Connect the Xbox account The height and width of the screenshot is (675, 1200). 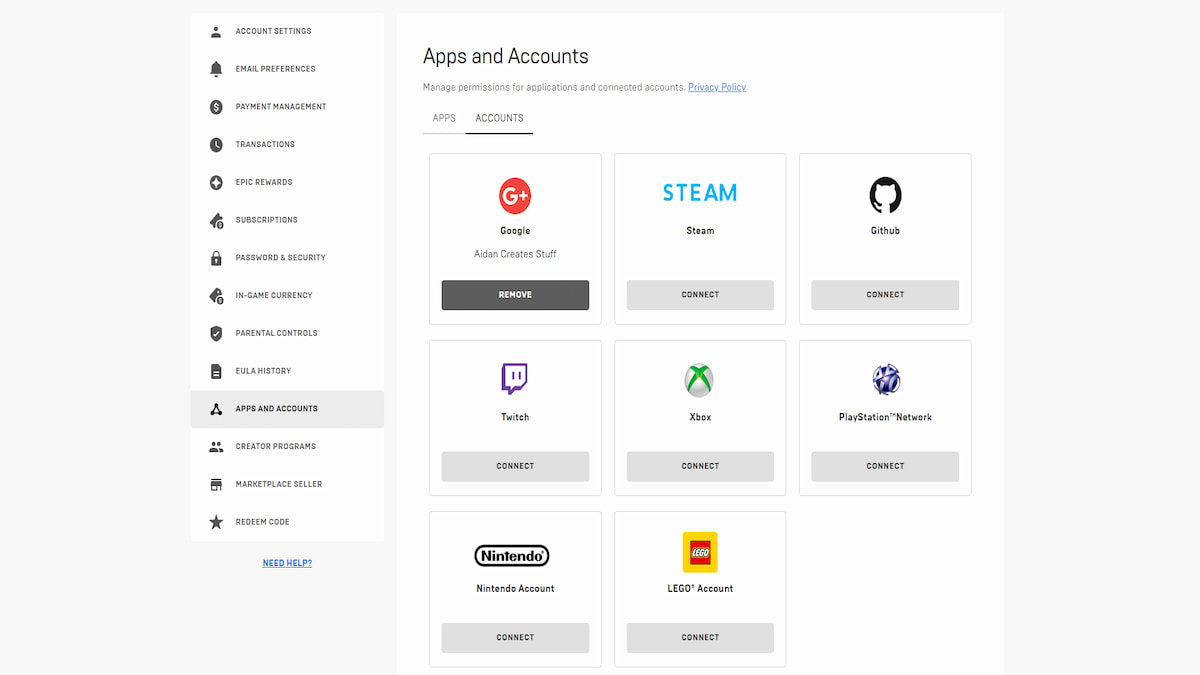pyautogui.click(x=700, y=466)
